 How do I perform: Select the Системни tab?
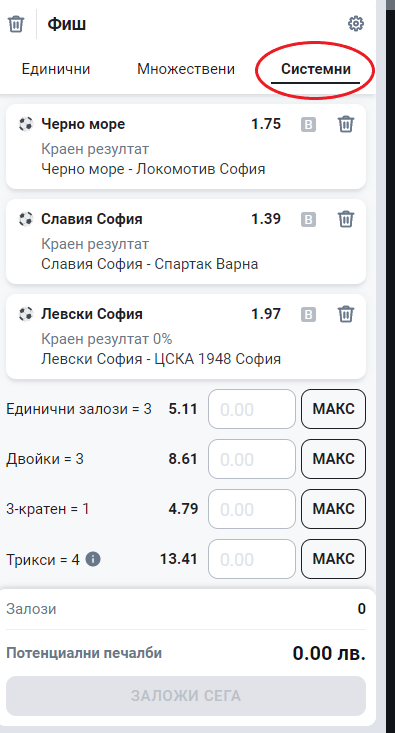point(316,70)
